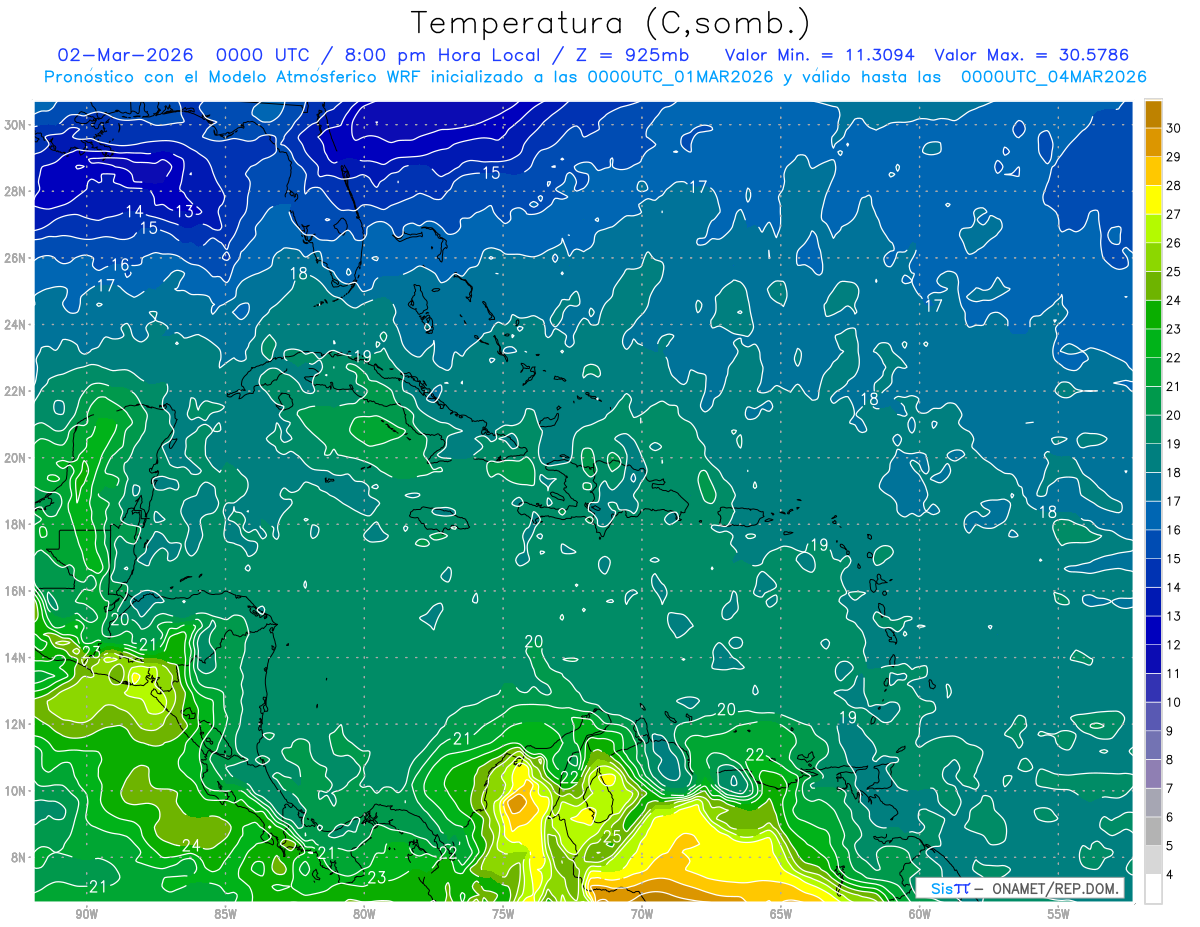Click the "26N" latitude axis label
1200x927 pixels.
(15, 258)
